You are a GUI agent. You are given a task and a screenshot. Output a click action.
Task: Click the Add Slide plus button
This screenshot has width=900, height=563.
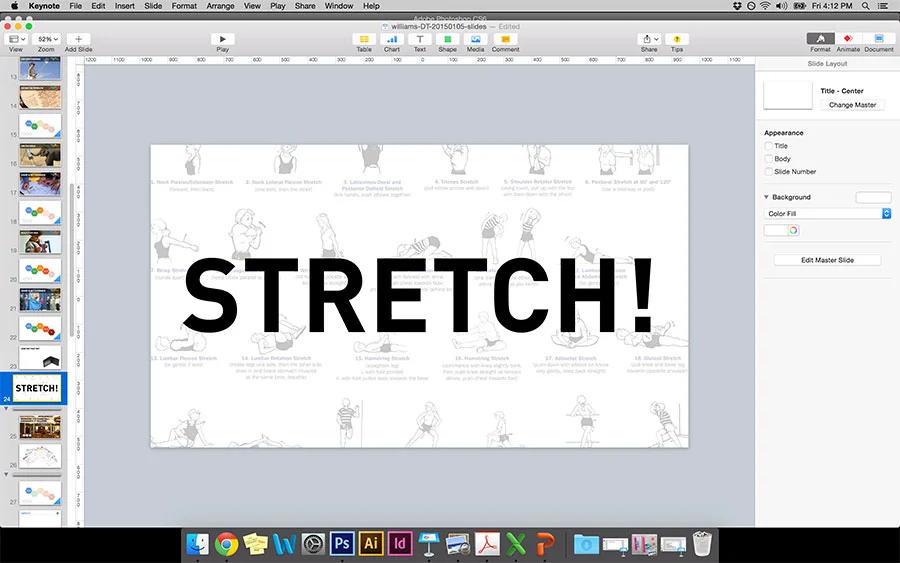pyautogui.click(x=79, y=39)
